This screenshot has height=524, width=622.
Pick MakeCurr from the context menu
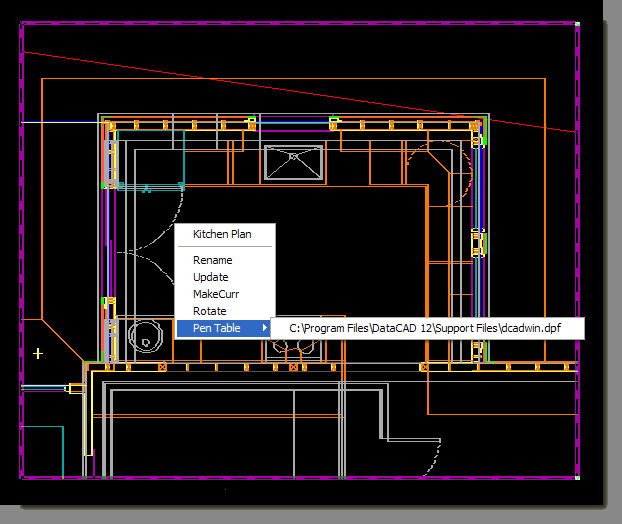coord(216,294)
